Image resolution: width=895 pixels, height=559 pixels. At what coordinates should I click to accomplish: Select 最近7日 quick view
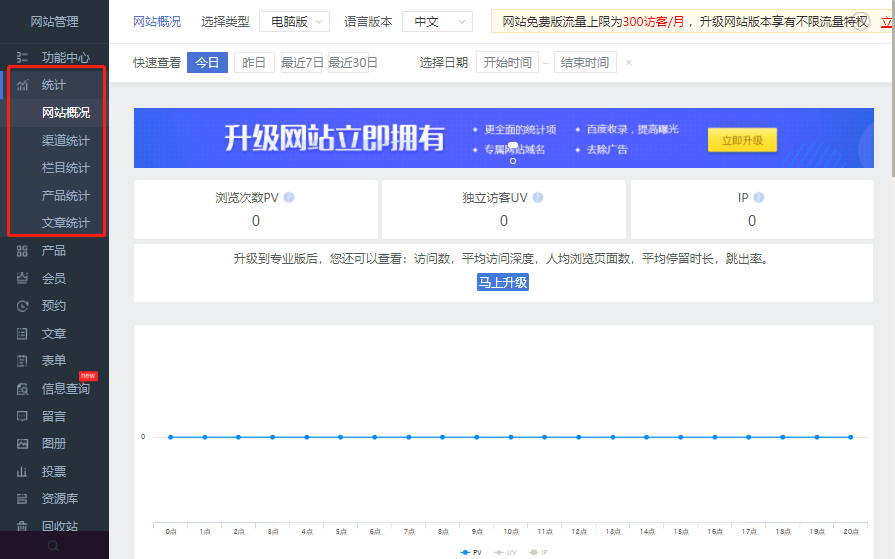pos(301,62)
